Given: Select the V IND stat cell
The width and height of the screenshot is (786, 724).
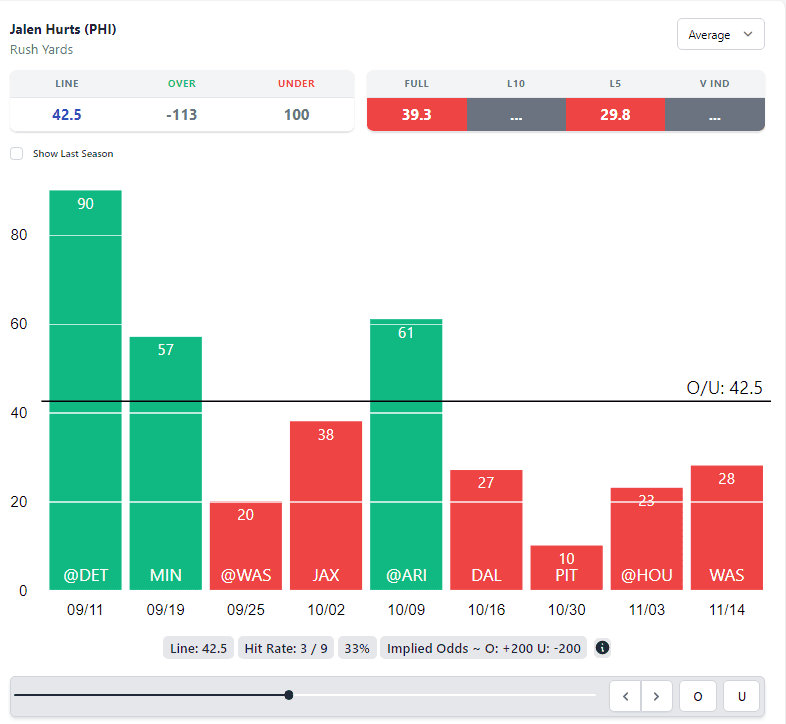Looking at the screenshot, I should click(x=714, y=115).
